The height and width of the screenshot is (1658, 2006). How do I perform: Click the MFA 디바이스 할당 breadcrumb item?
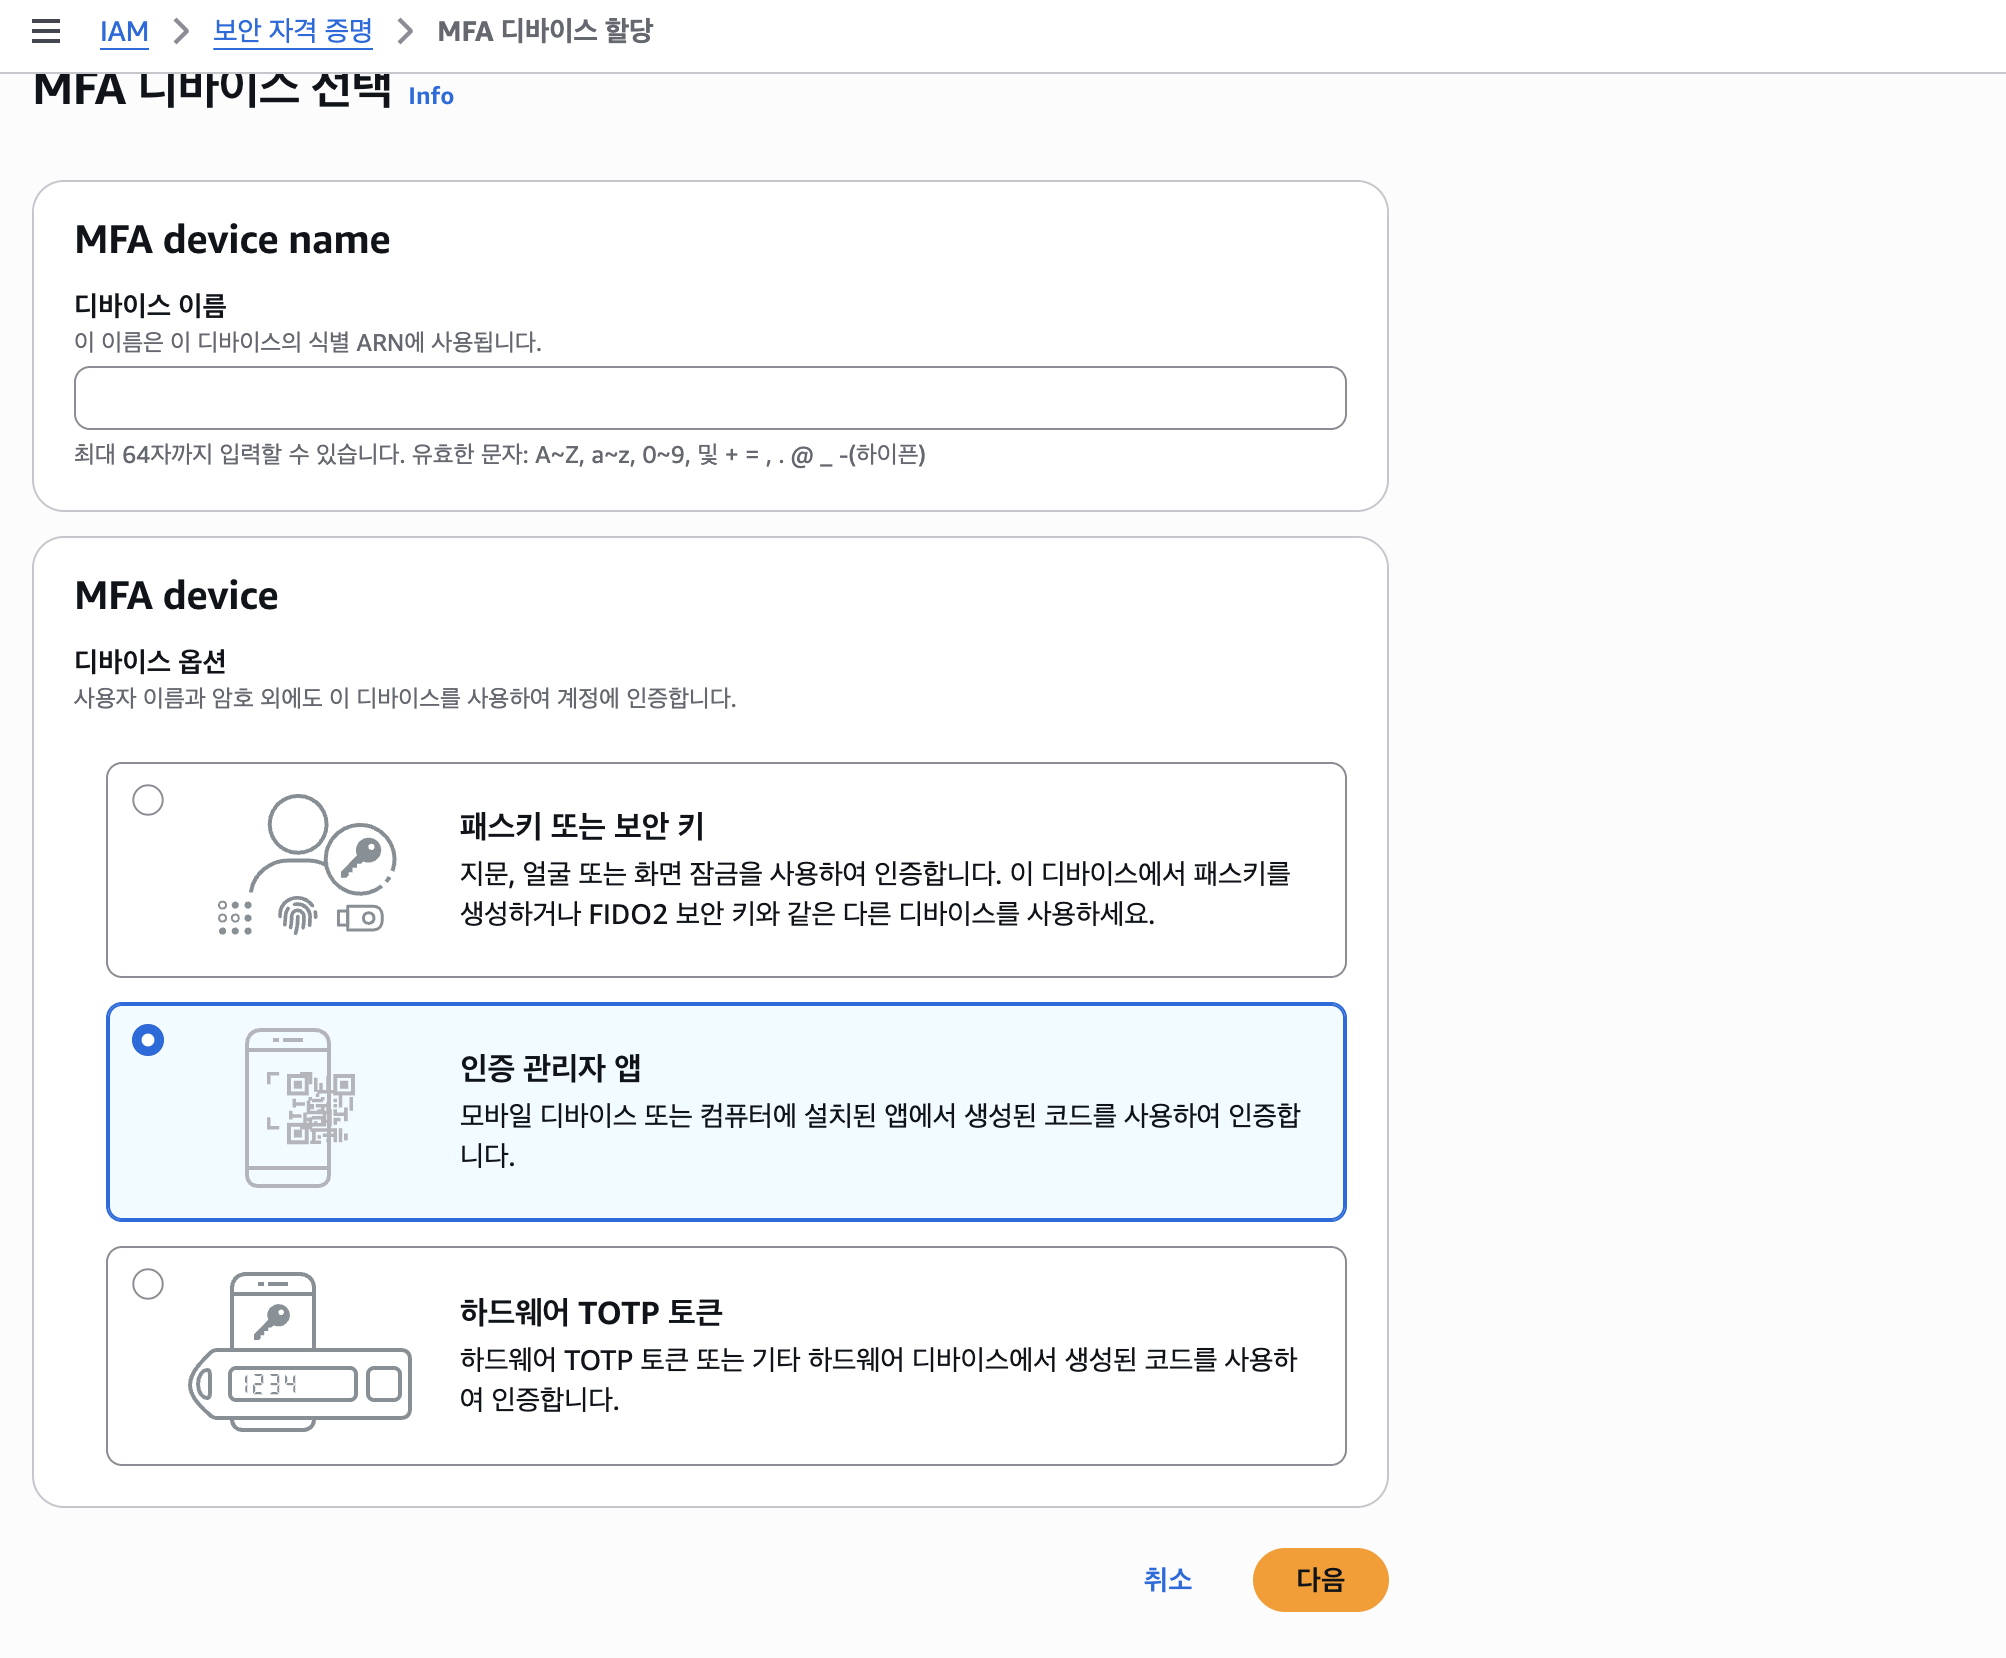click(x=545, y=31)
